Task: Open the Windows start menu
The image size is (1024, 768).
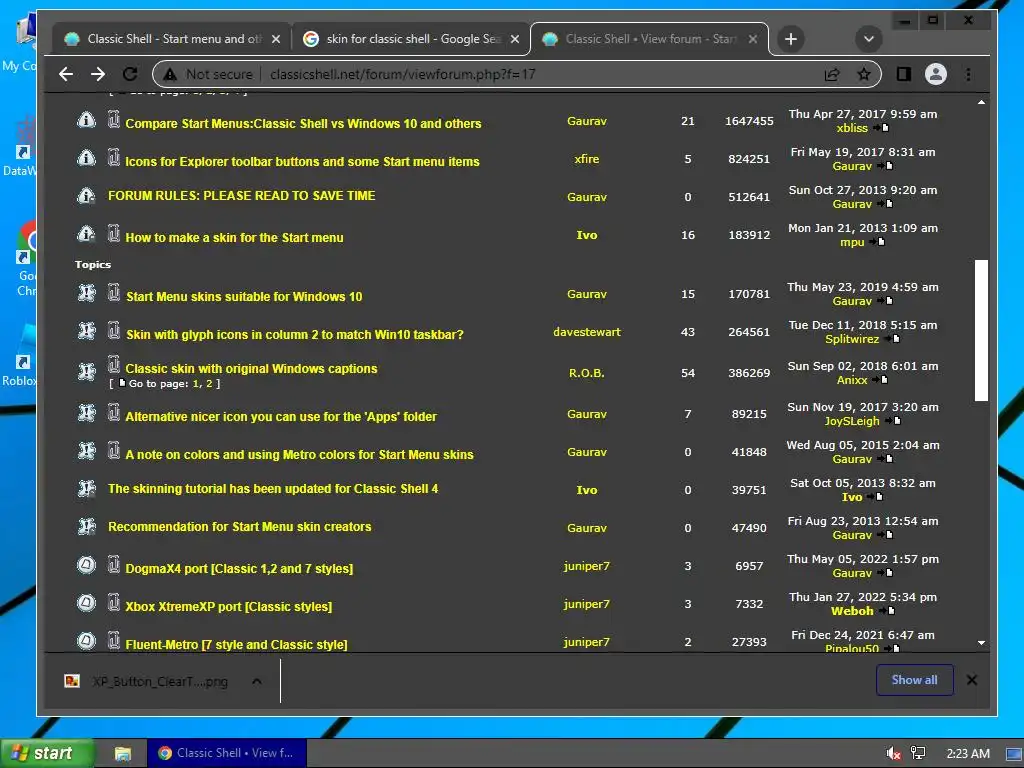Action: pos(46,754)
